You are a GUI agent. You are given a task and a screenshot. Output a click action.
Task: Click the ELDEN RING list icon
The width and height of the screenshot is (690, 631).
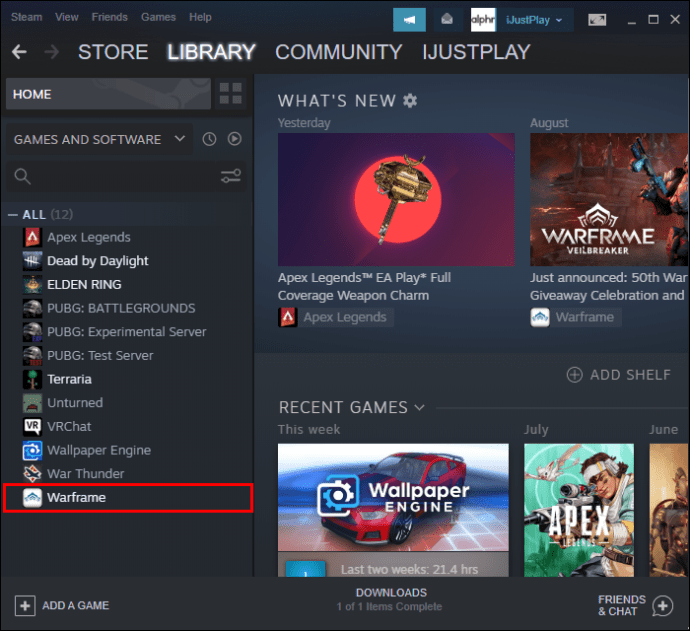[x=32, y=285]
